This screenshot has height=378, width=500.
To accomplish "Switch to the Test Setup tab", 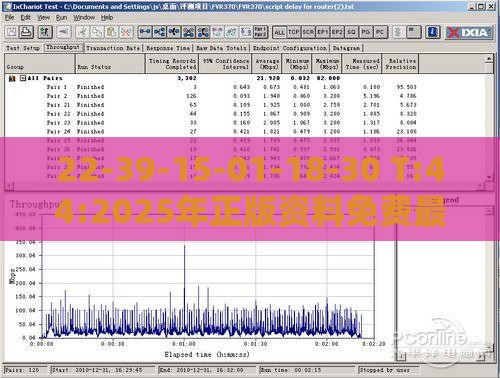I will pyautogui.click(x=23, y=48).
